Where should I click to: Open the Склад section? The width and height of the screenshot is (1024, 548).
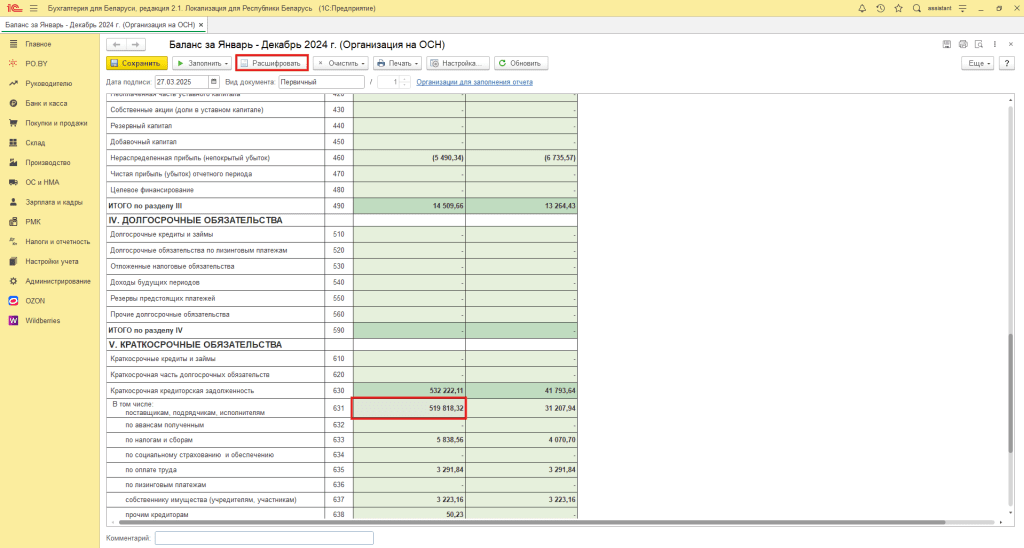(35, 142)
